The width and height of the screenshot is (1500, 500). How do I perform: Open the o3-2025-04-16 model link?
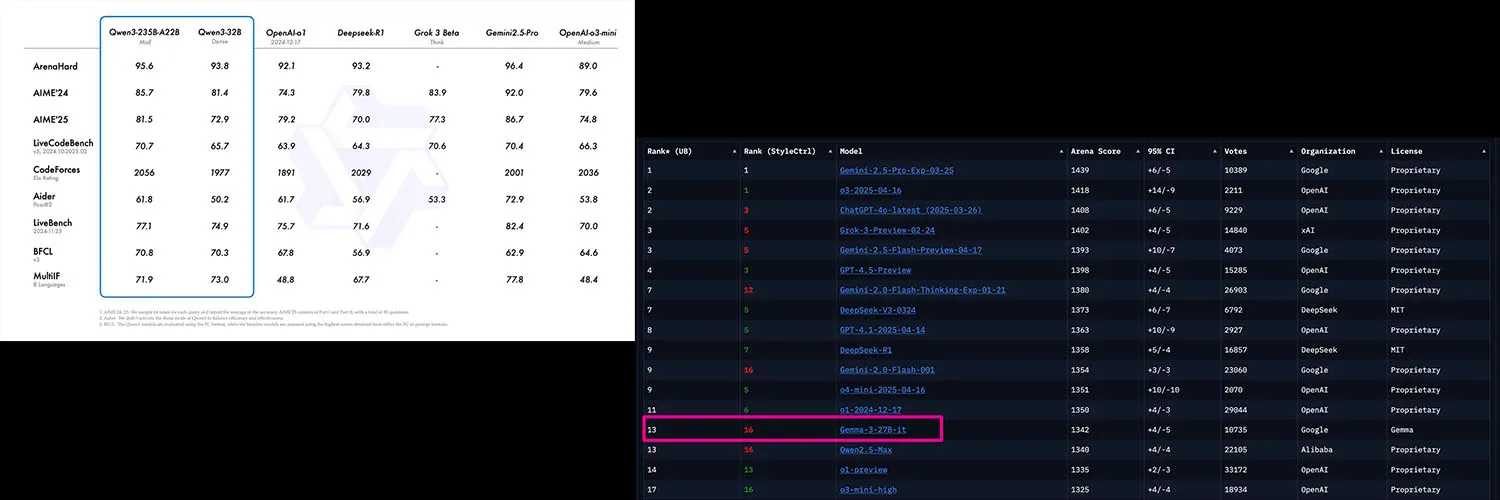(870, 190)
